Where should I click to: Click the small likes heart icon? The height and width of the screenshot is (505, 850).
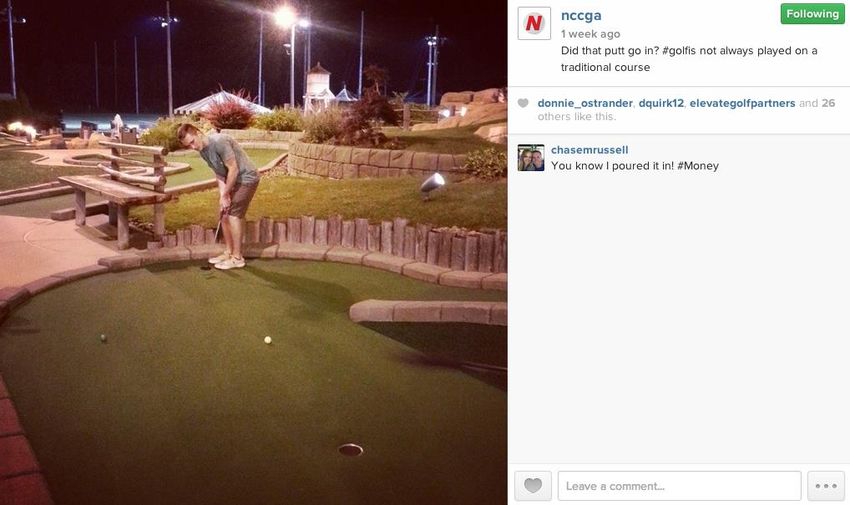coord(523,103)
